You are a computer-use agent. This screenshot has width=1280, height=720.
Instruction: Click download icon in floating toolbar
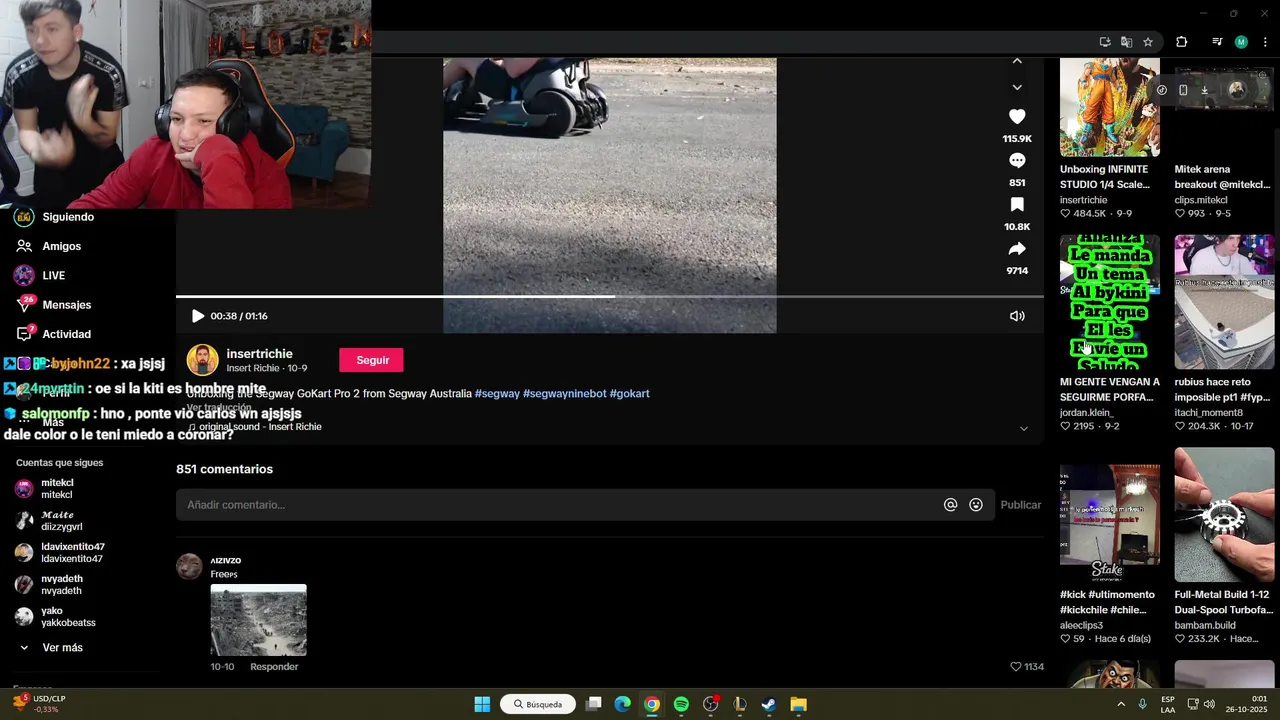point(1205,90)
